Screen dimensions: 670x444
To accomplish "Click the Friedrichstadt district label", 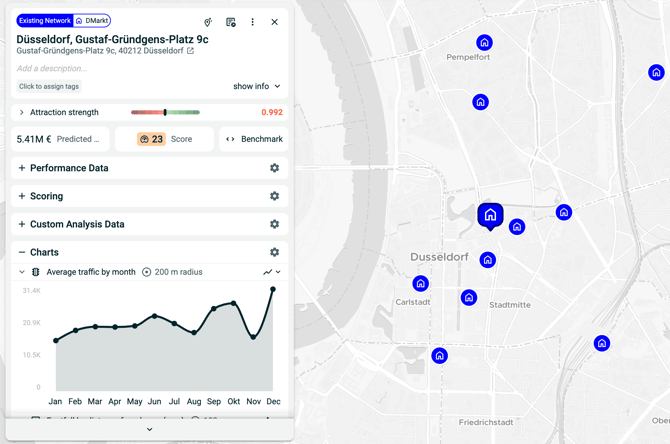I will tap(486, 422).
